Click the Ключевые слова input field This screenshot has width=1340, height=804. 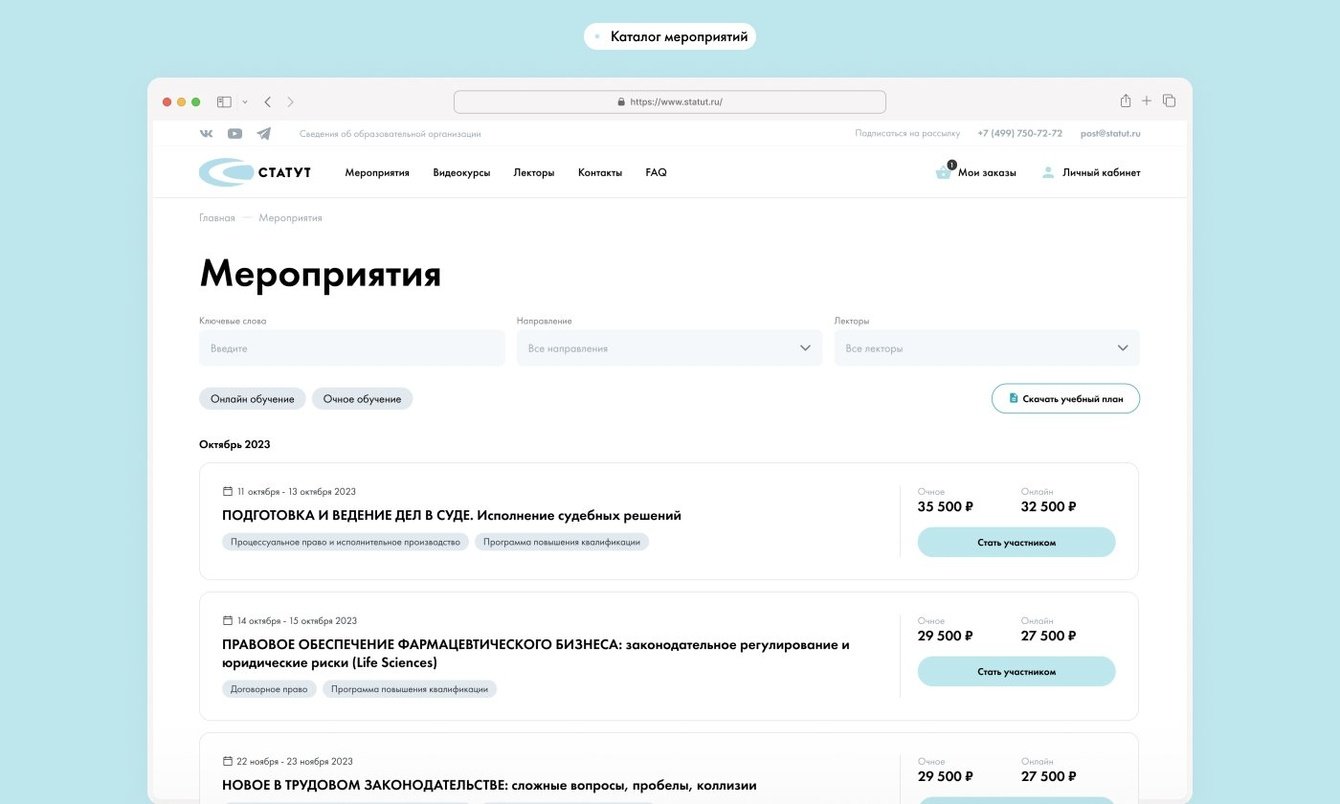click(x=352, y=348)
